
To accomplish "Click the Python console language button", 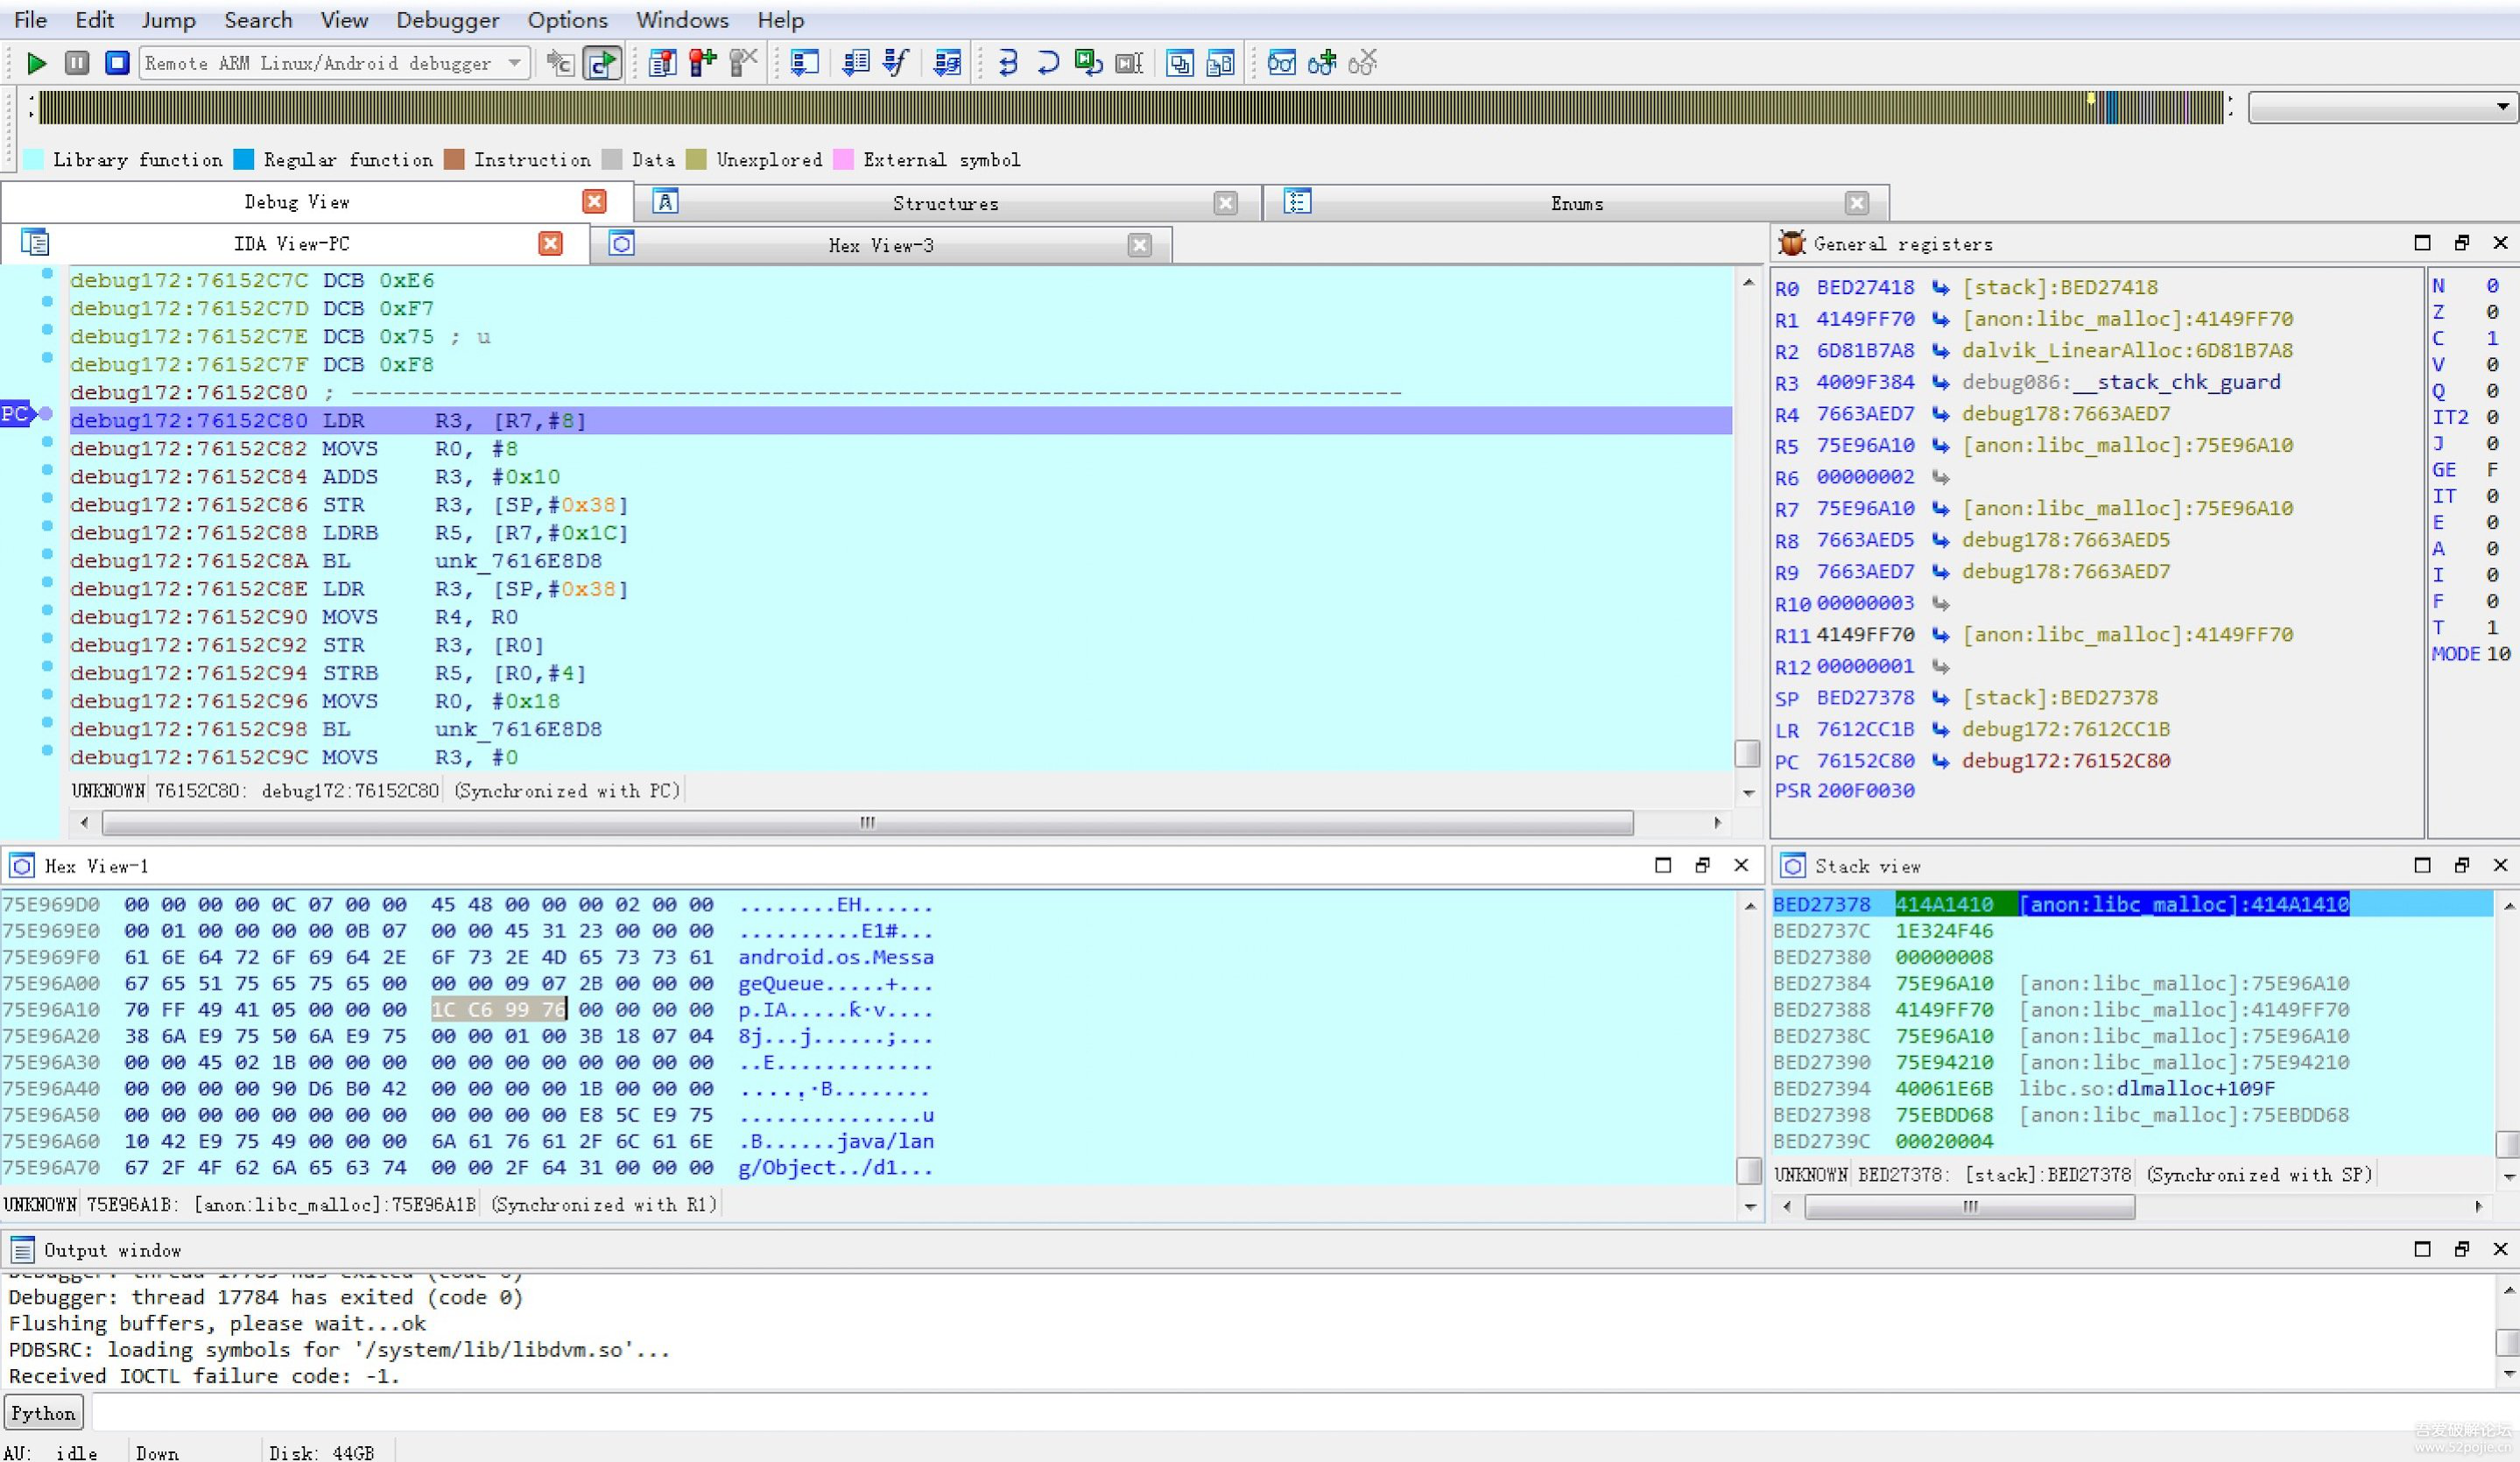I will [43, 1413].
